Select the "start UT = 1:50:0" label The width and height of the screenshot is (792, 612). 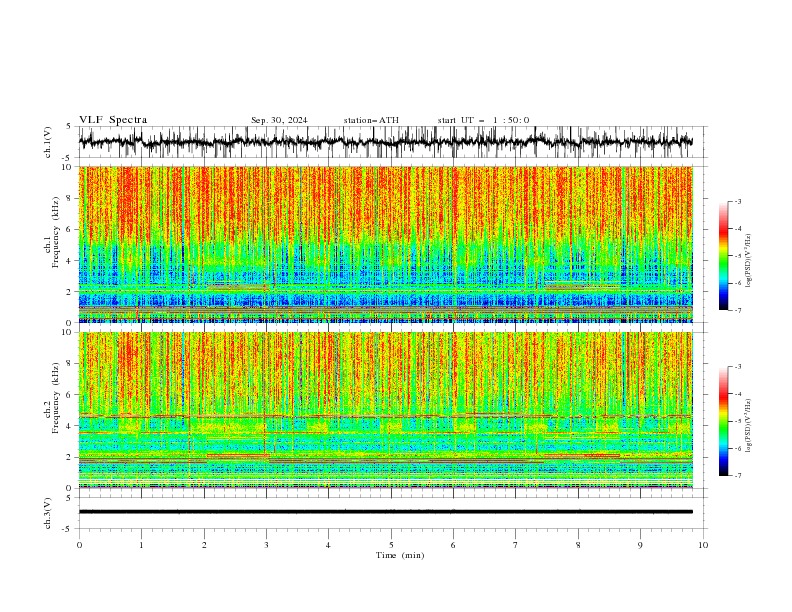click(483, 120)
